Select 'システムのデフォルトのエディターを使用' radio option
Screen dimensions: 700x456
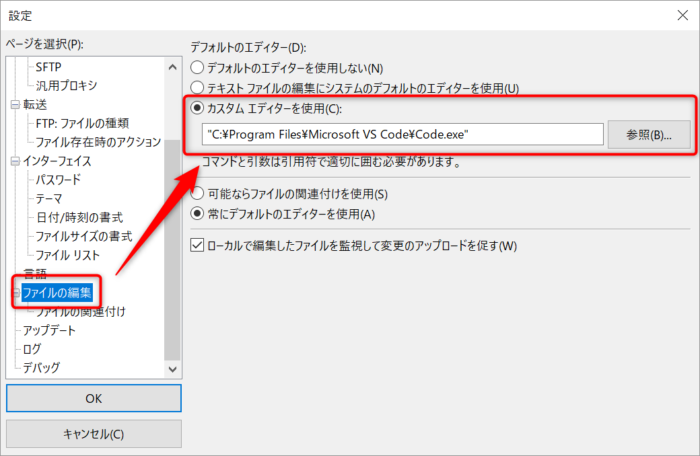[x=197, y=88]
